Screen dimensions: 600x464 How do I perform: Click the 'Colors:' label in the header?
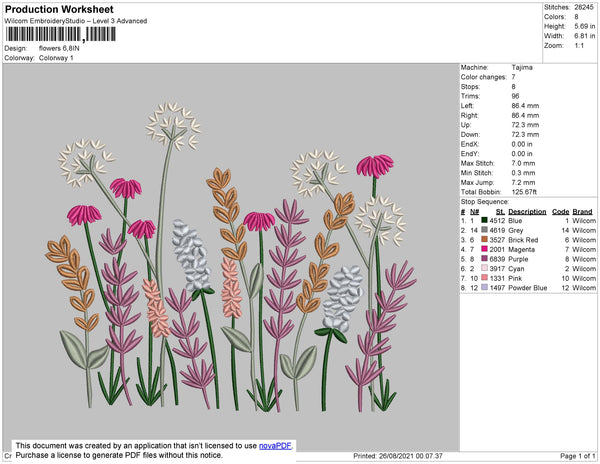tap(554, 17)
